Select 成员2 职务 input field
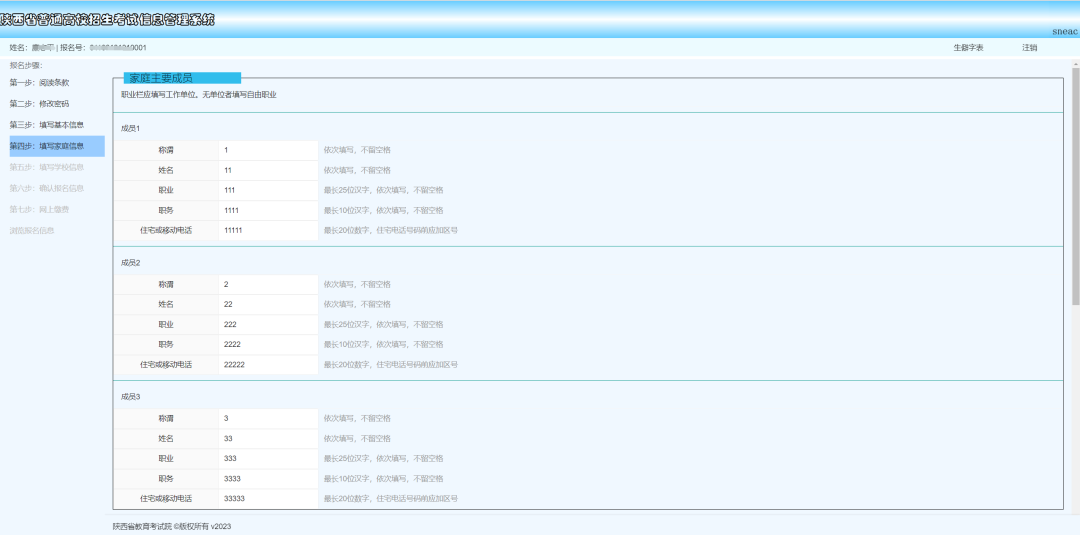The image size is (1080, 535). pos(268,344)
